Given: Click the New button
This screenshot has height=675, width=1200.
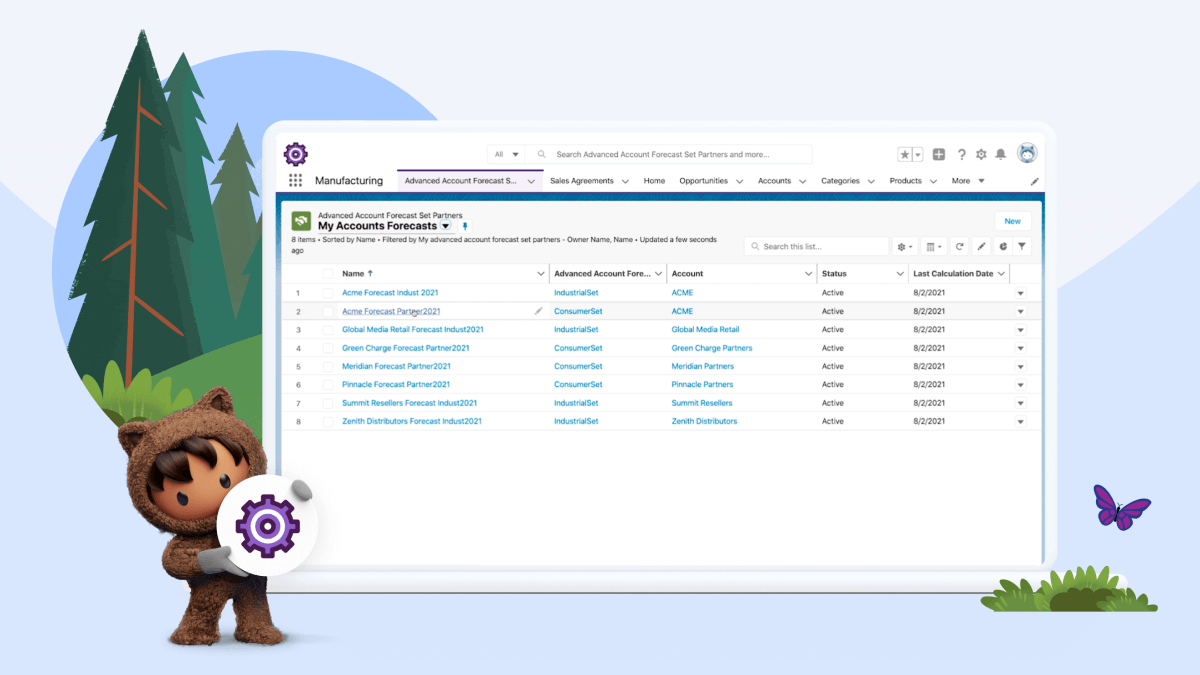Looking at the screenshot, I should 1012,221.
